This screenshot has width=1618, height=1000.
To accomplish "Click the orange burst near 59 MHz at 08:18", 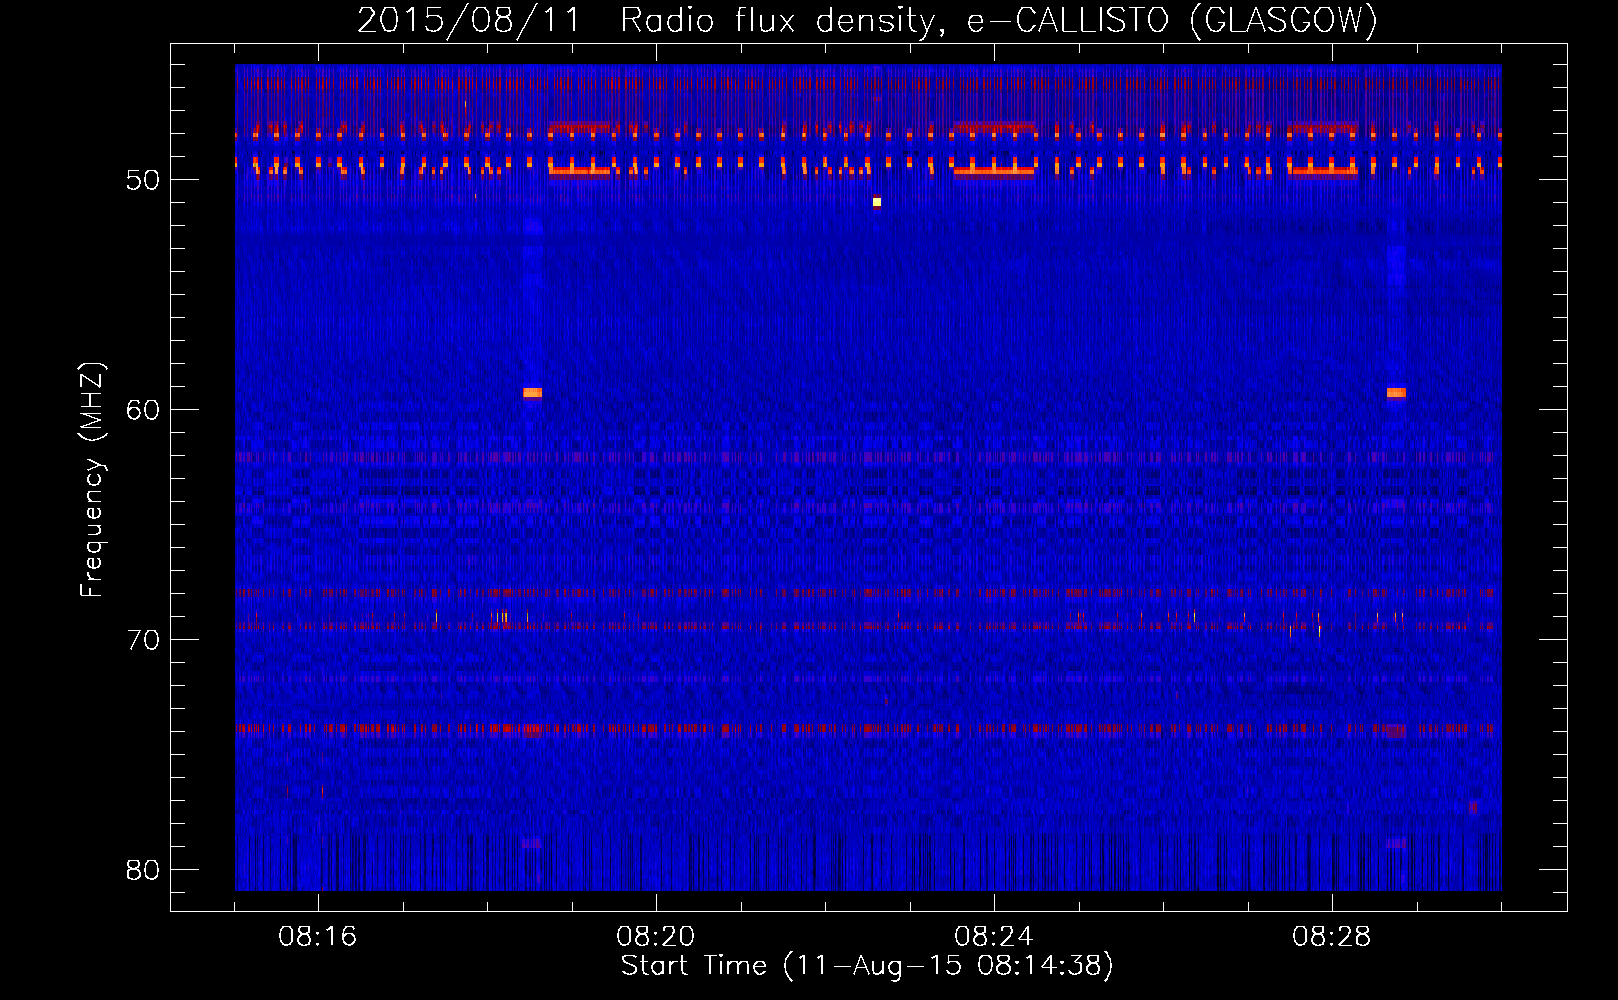I will (532, 393).
